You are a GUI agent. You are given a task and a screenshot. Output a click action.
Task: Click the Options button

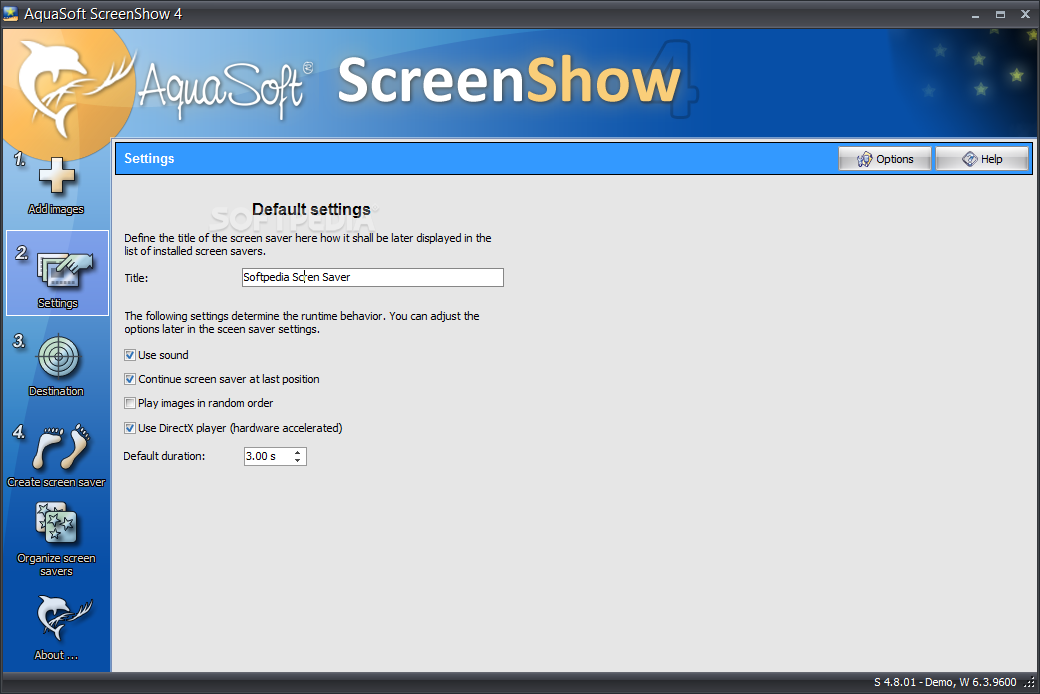click(885, 159)
